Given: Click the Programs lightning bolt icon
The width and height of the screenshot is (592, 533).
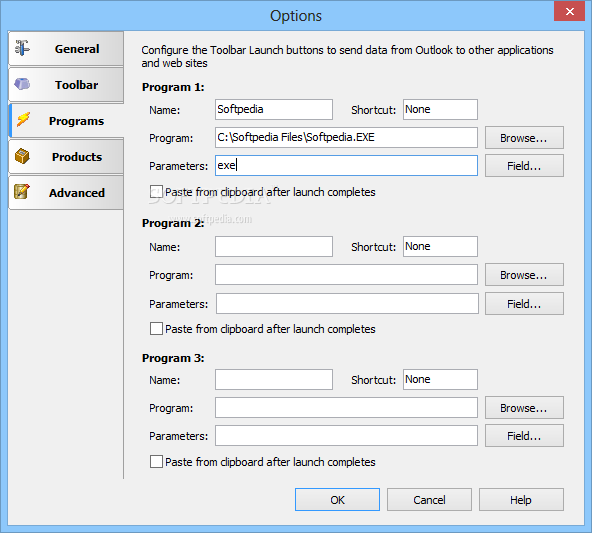Looking at the screenshot, I should coord(23,119).
